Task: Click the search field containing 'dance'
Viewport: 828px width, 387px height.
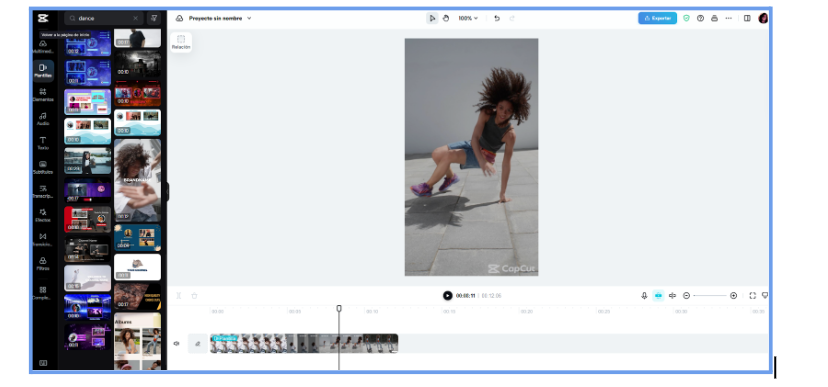Action: (103, 18)
